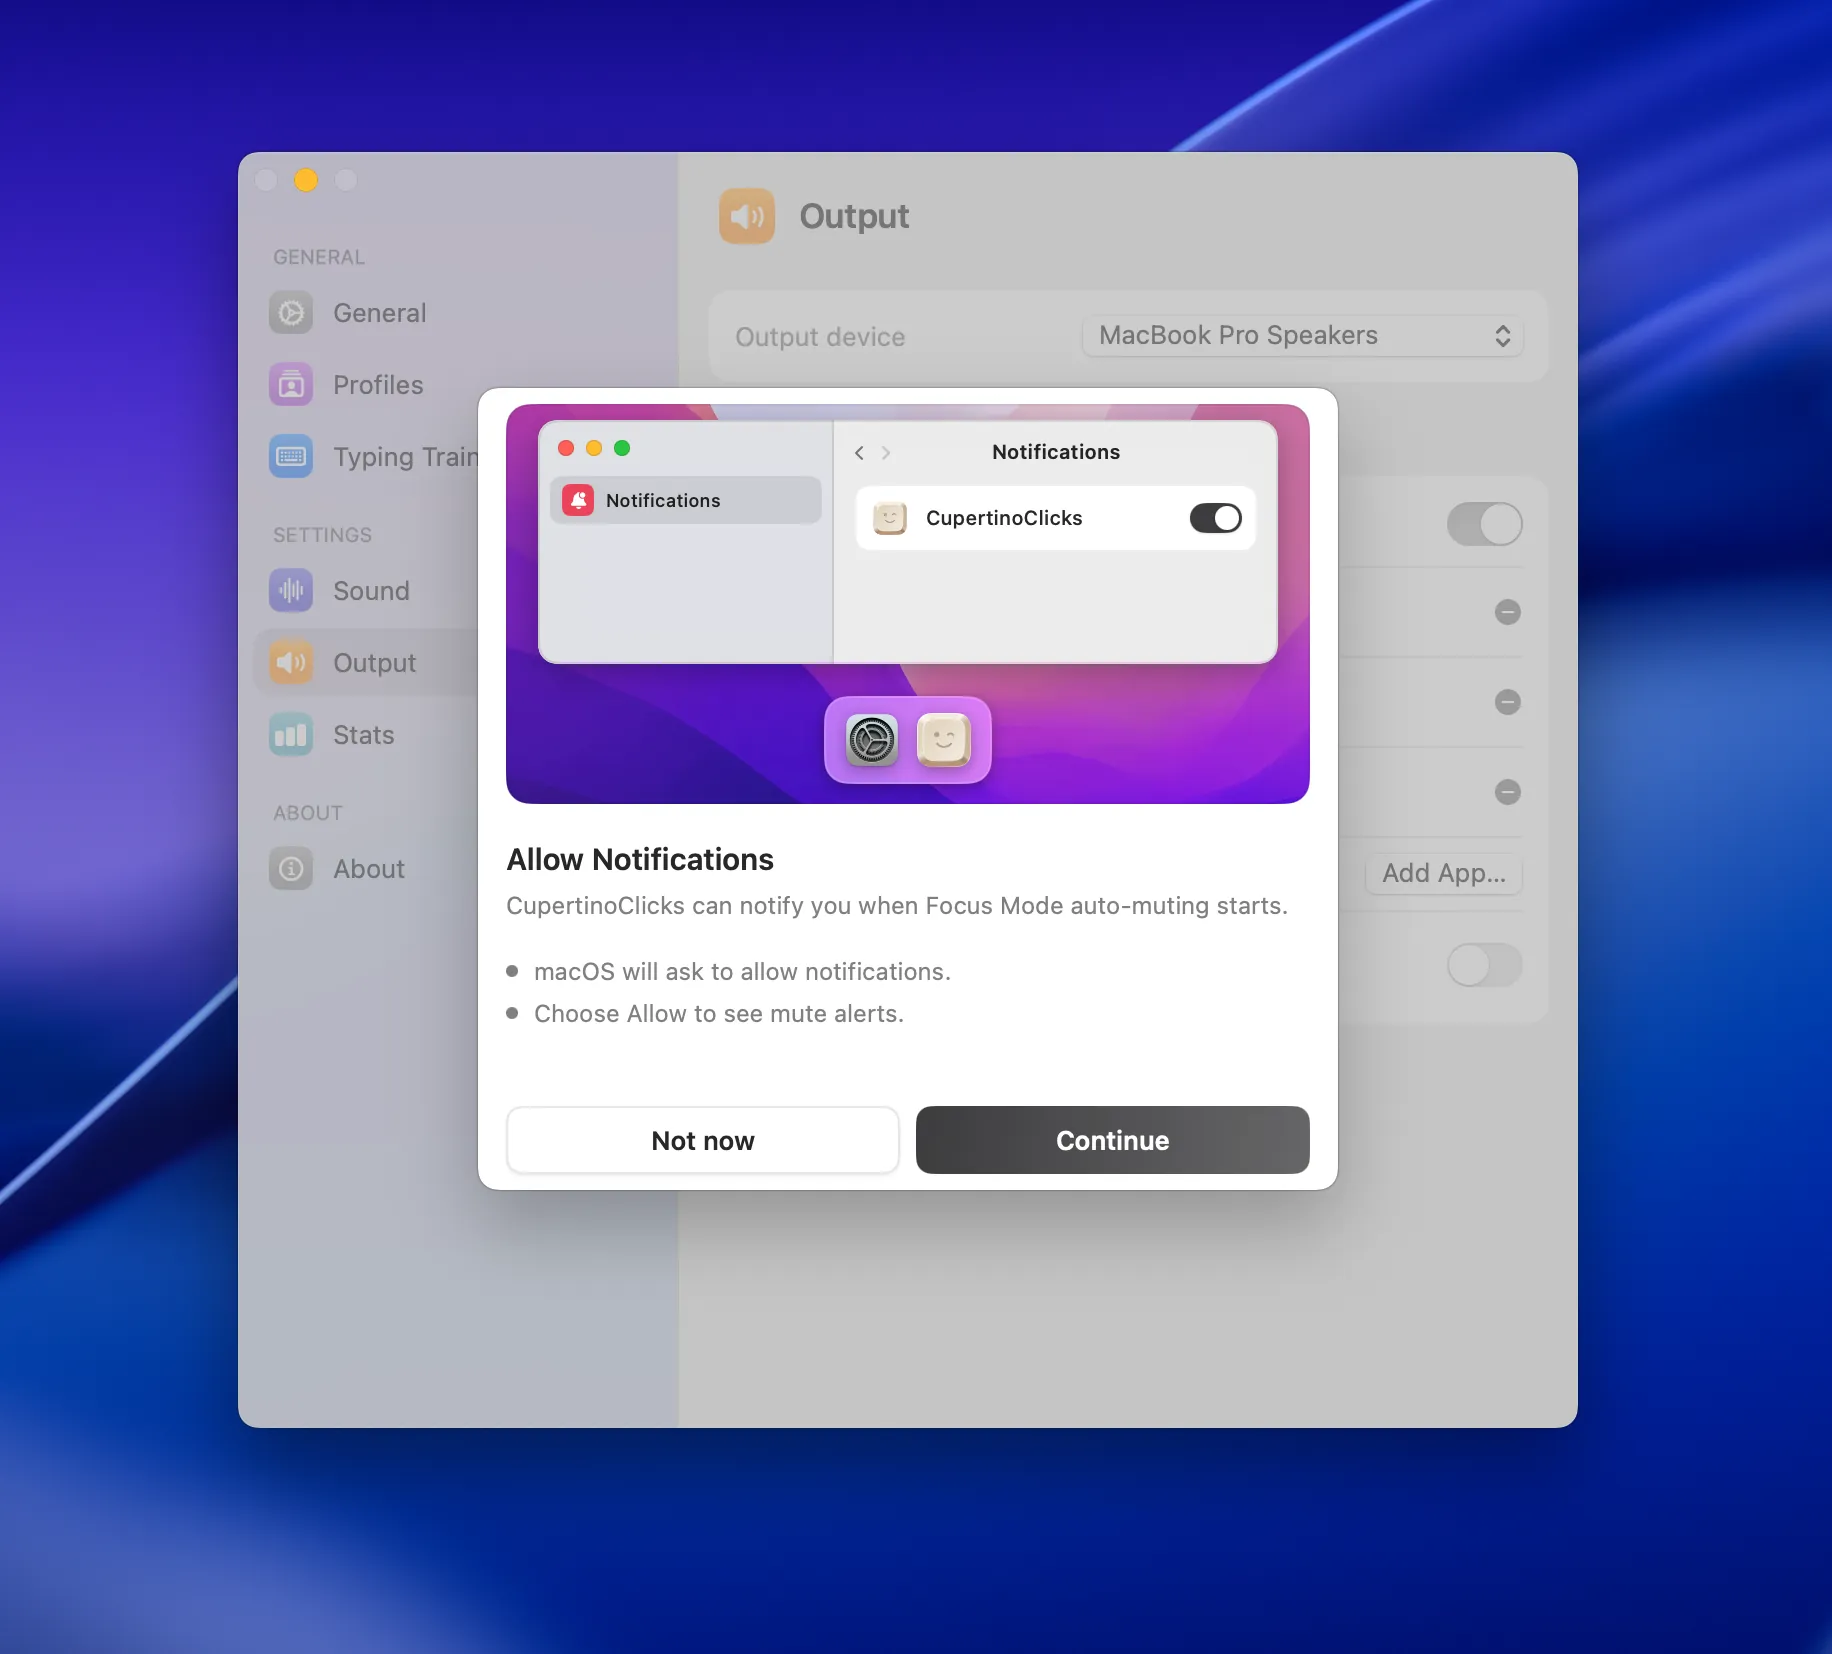
Task: Toggle the CupertinoClicks notifications switch
Action: tap(1215, 518)
